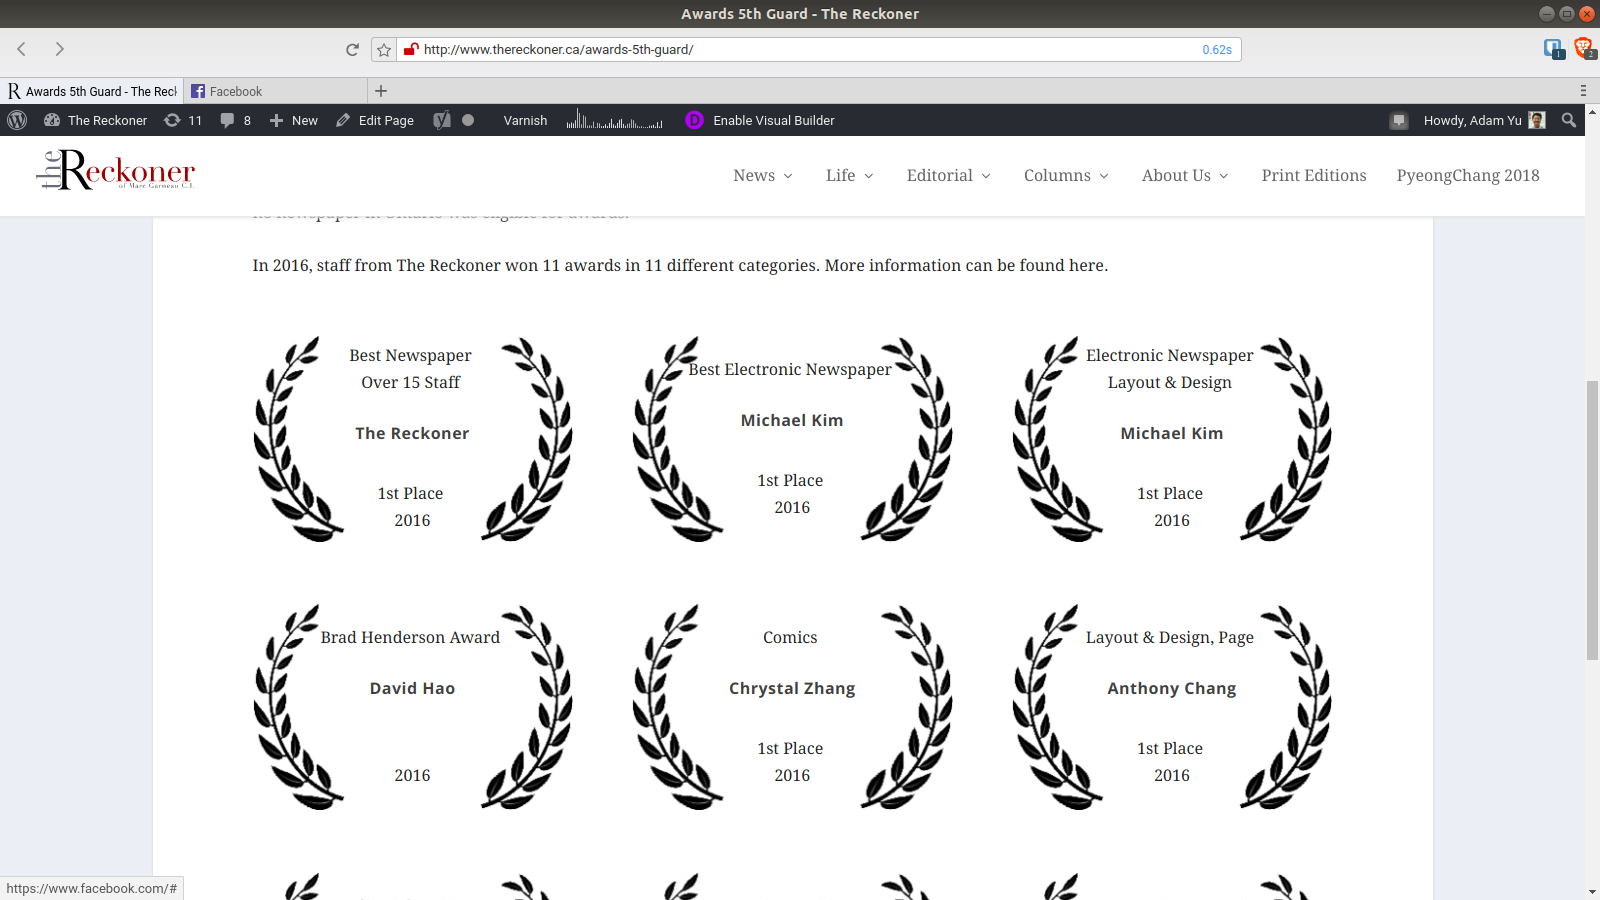The height and width of the screenshot is (900, 1600).
Task: Check the 0.62s load time indicator
Action: click(1216, 48)
